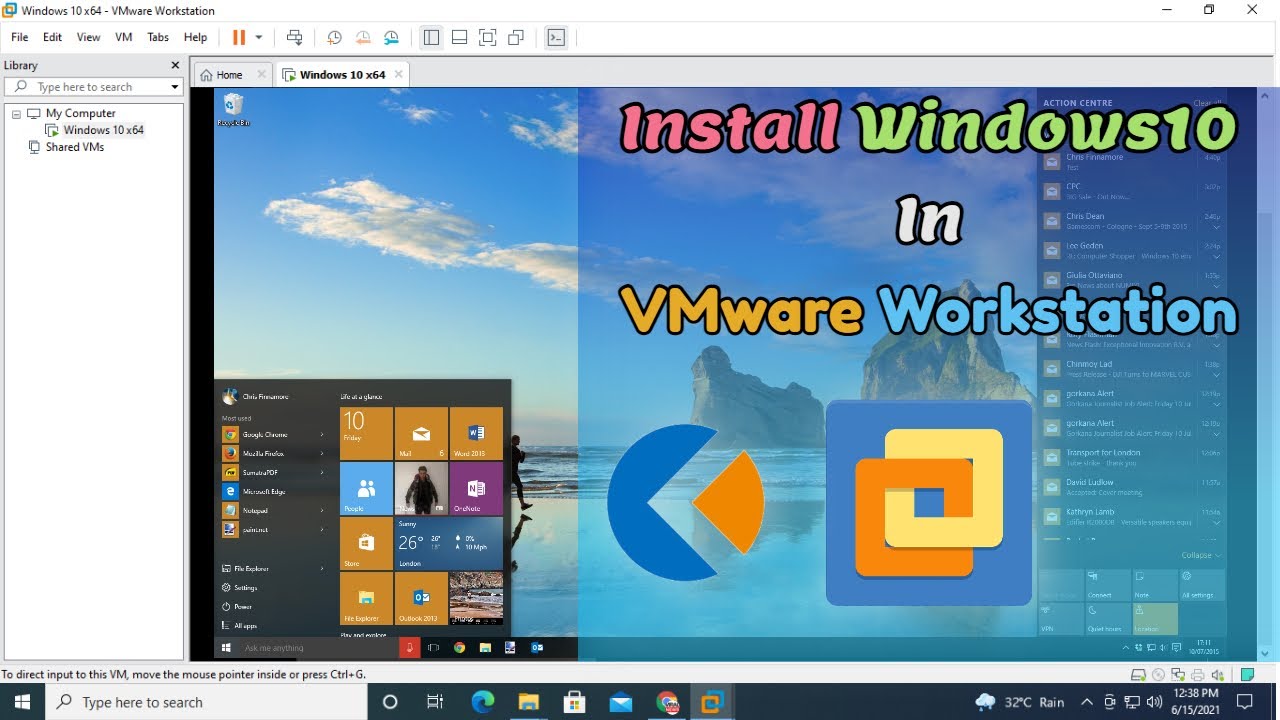Close the Windows 10 x64 tab

[398, 74]
